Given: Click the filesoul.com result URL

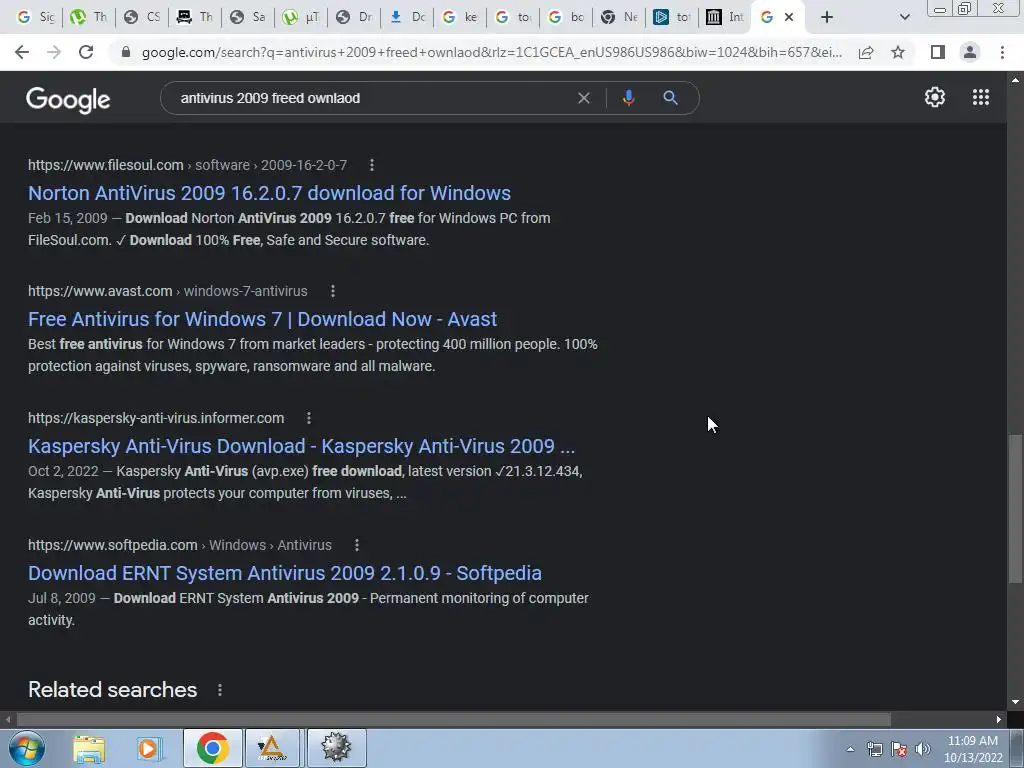Looking at the screenshot, I should click(x=187, y=165).
